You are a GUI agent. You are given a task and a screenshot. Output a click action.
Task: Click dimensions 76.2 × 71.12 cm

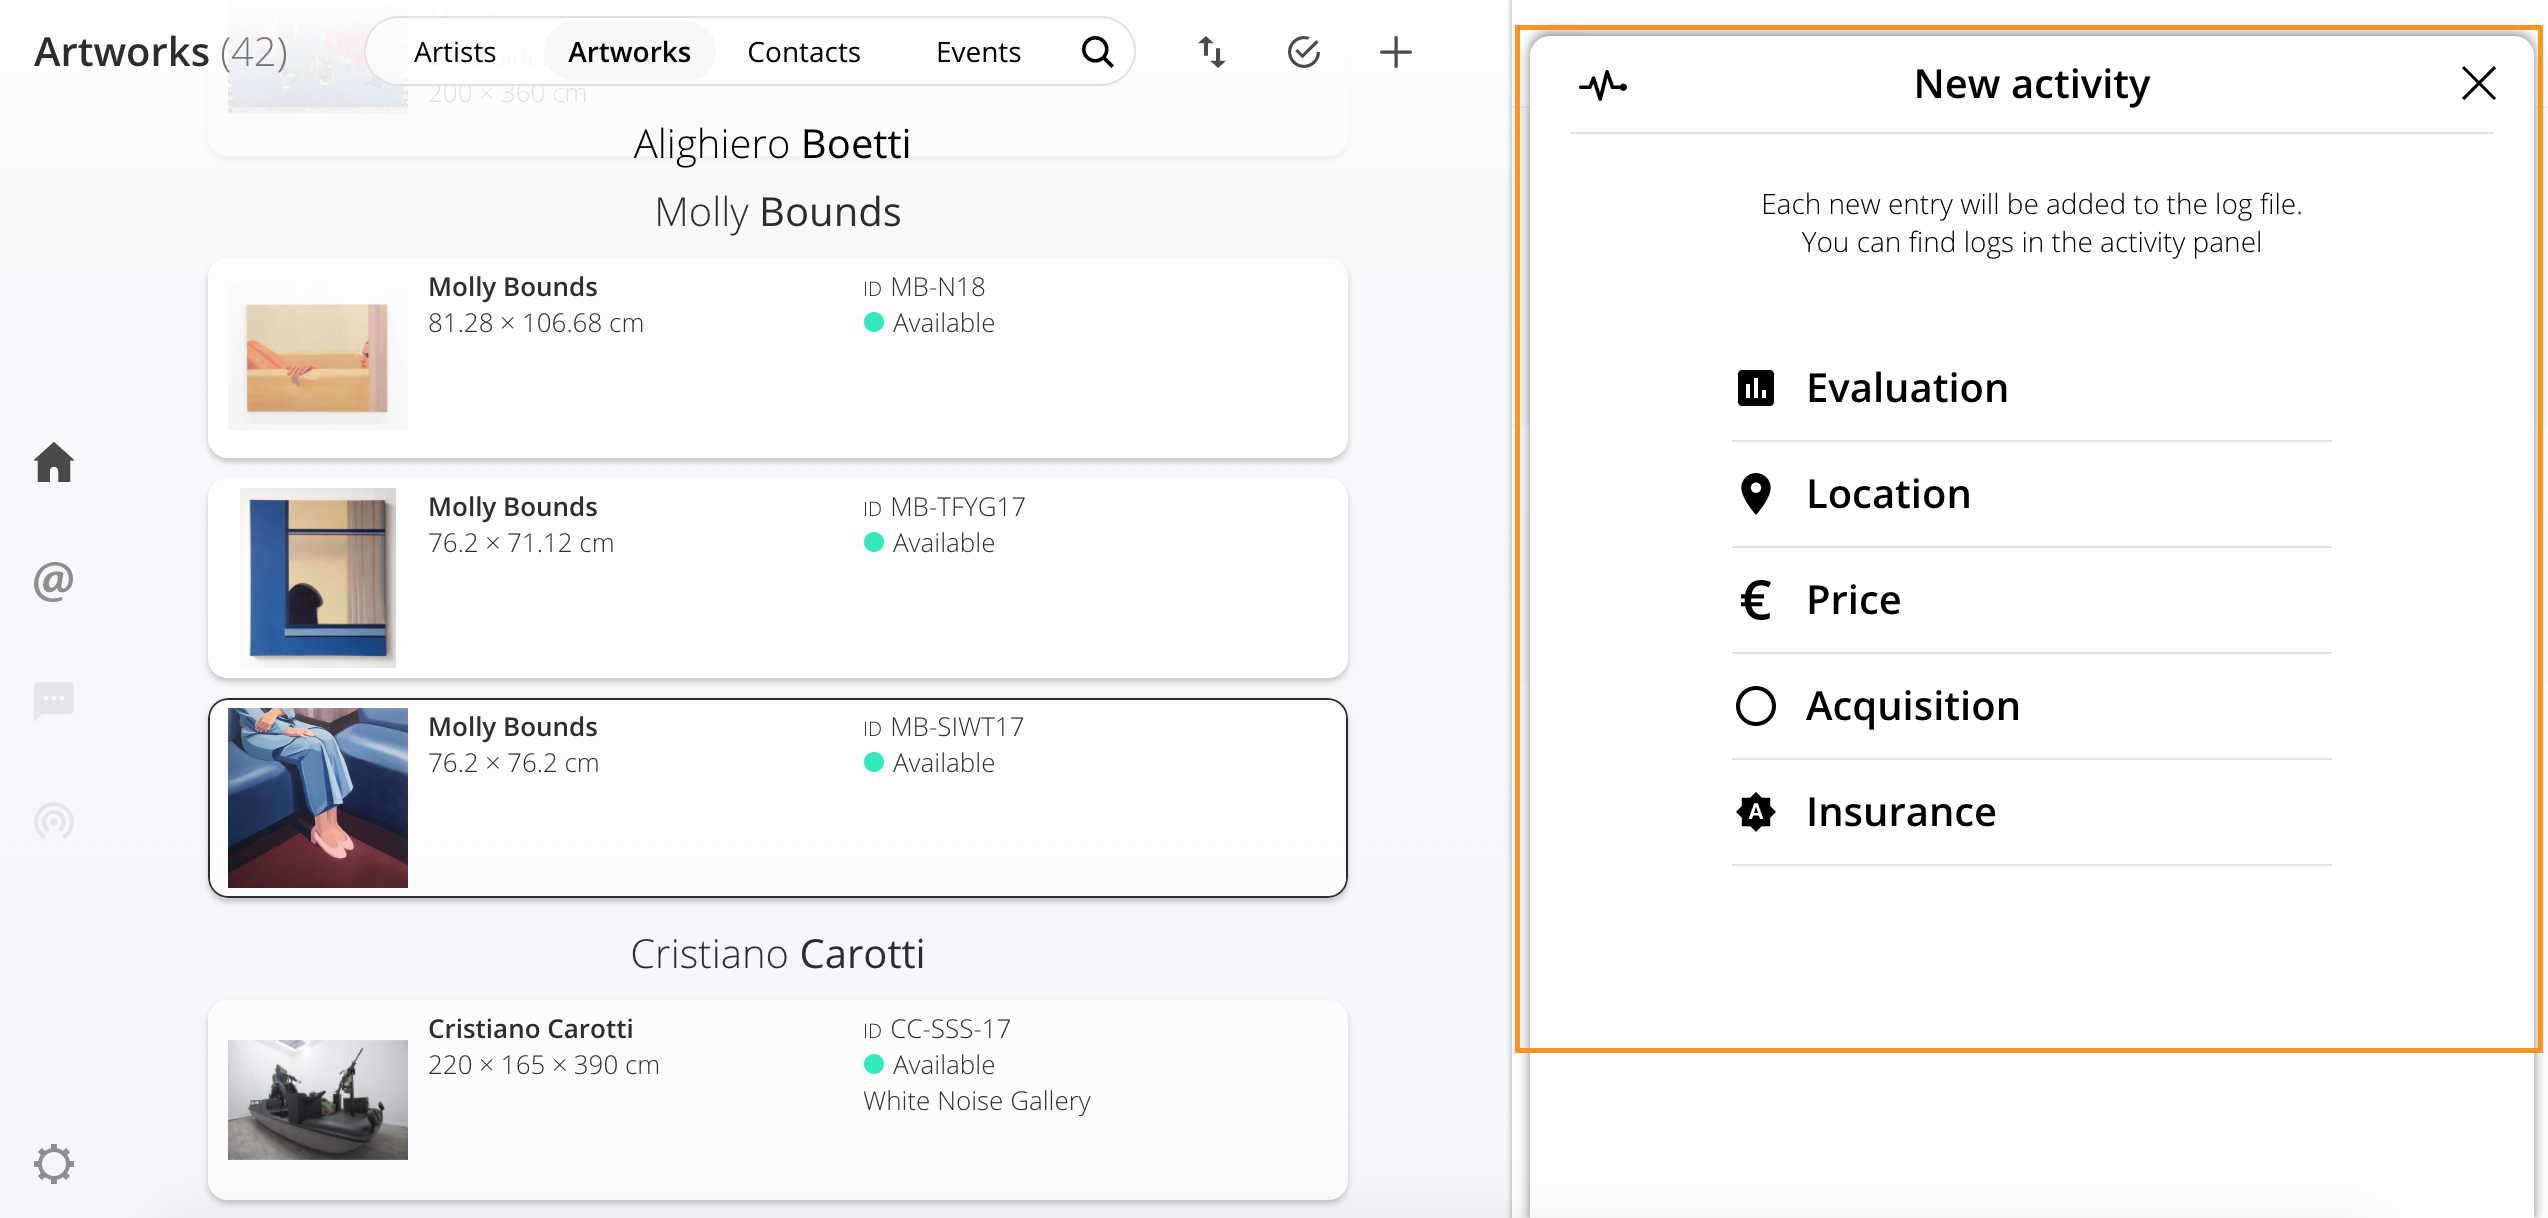(521, 543)
